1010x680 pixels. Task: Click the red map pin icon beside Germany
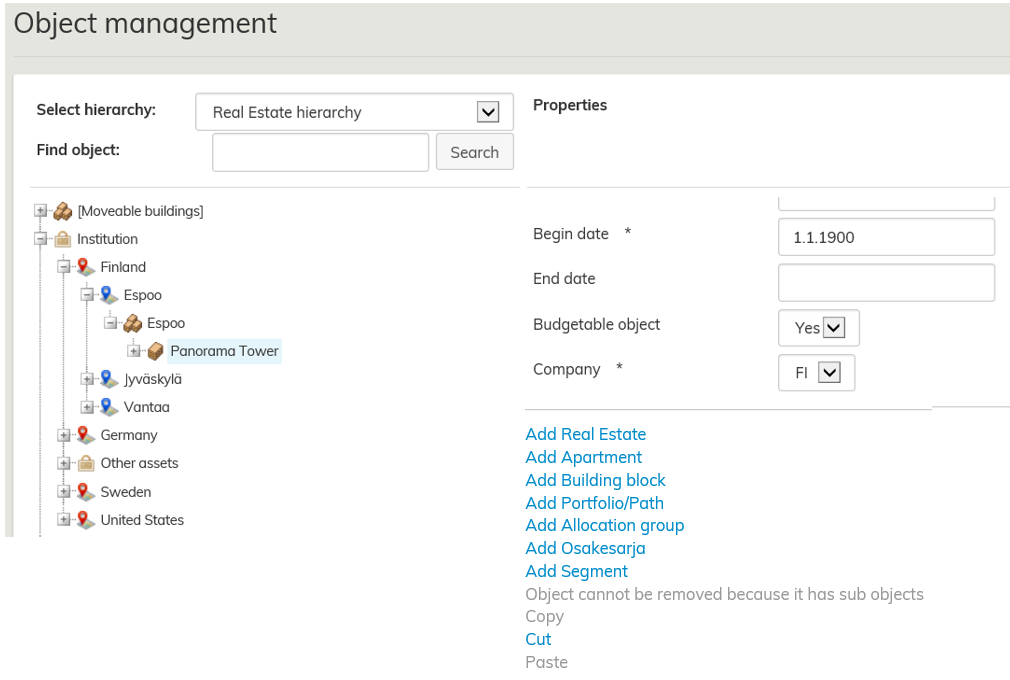(x=85, y=435)
